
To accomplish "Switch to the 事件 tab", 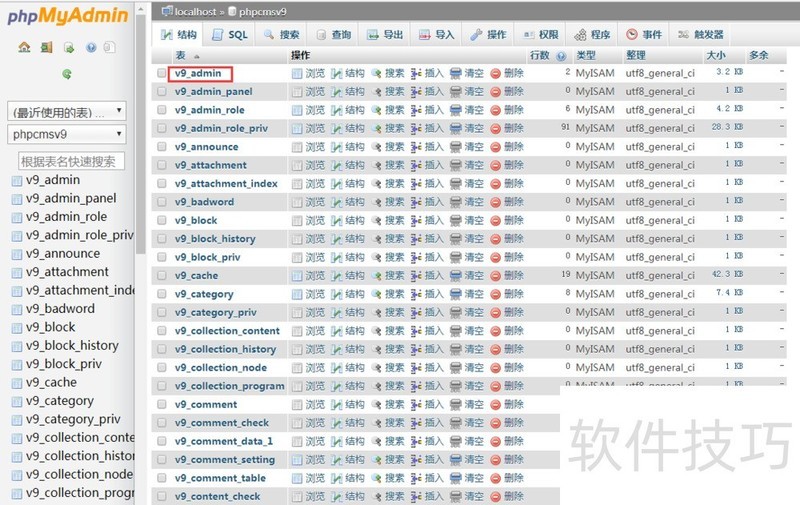I will click(x=644, y=35).
